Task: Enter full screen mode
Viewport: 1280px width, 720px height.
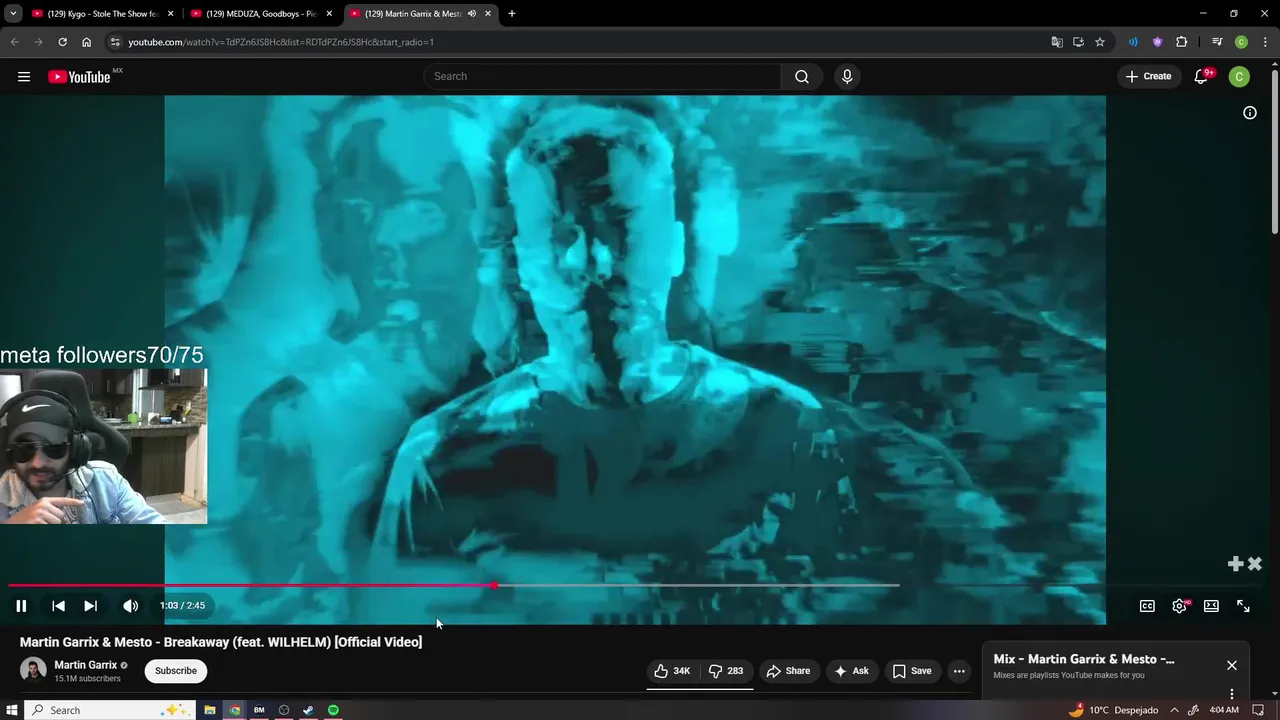Action: click(x=1243, y=606)
